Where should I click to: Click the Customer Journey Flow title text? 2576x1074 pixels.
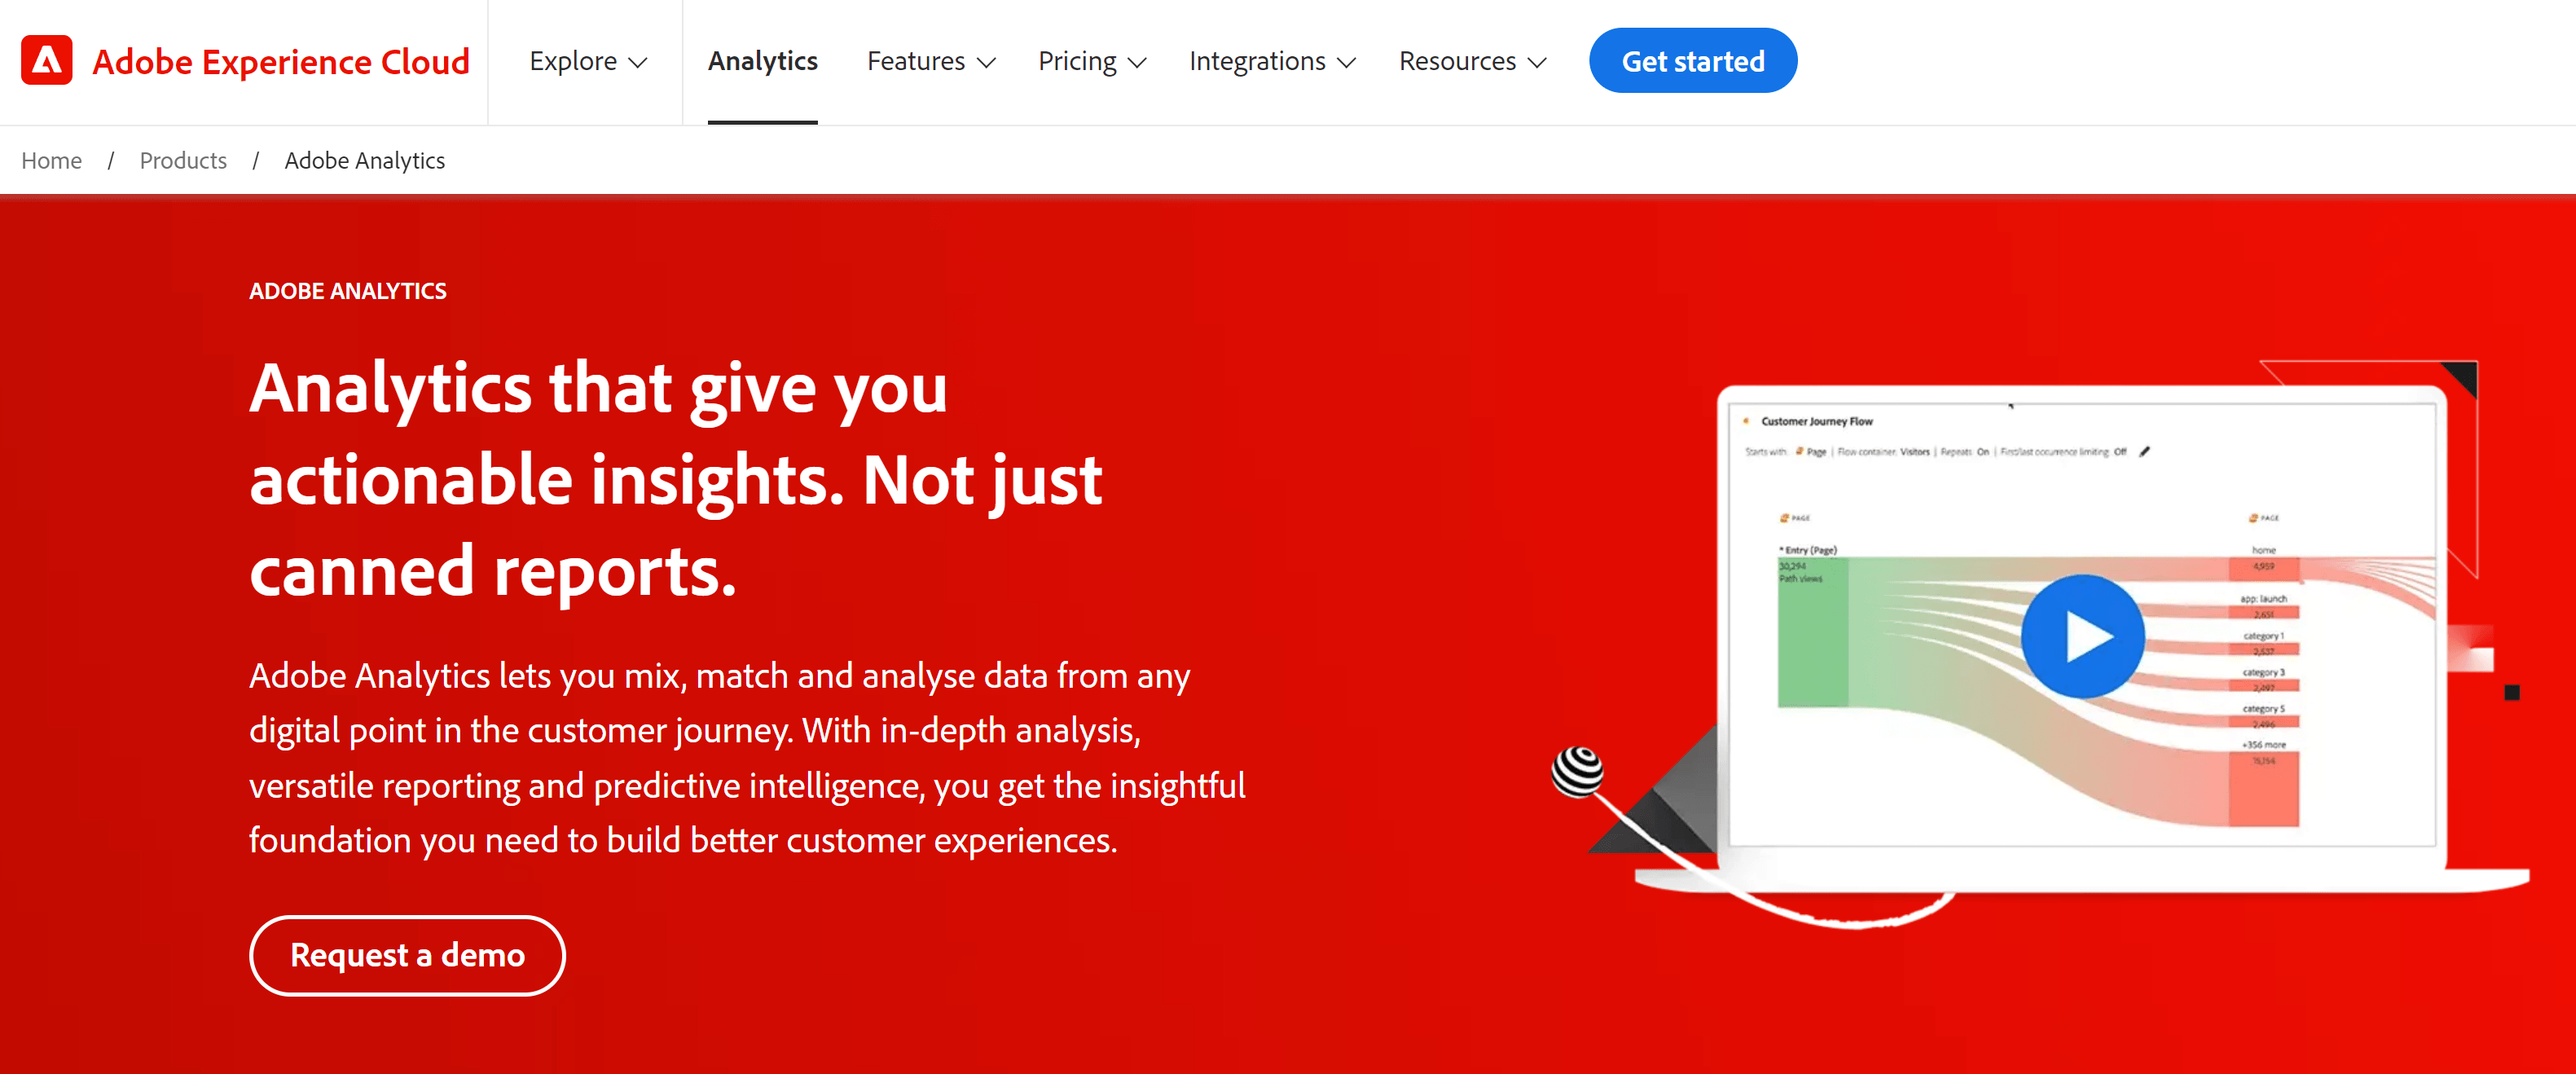point(1817,422)
